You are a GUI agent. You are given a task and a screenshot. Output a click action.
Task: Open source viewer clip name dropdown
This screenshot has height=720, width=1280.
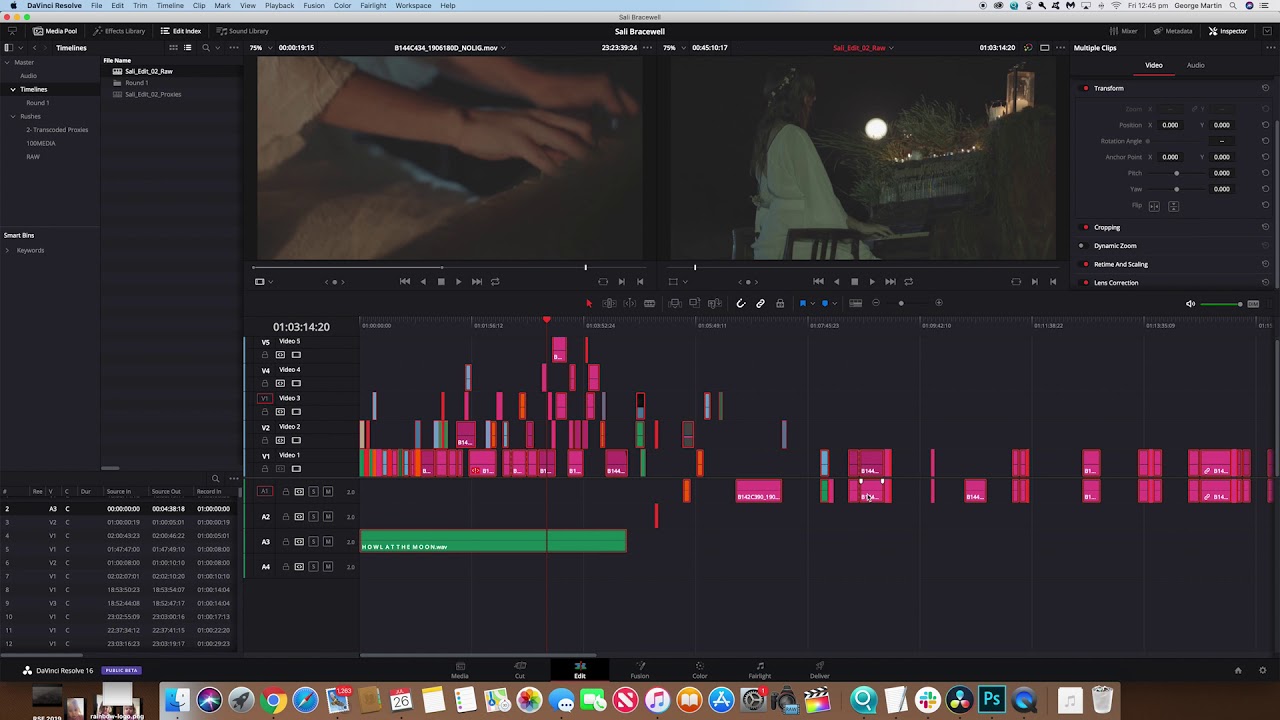point(501,48)
